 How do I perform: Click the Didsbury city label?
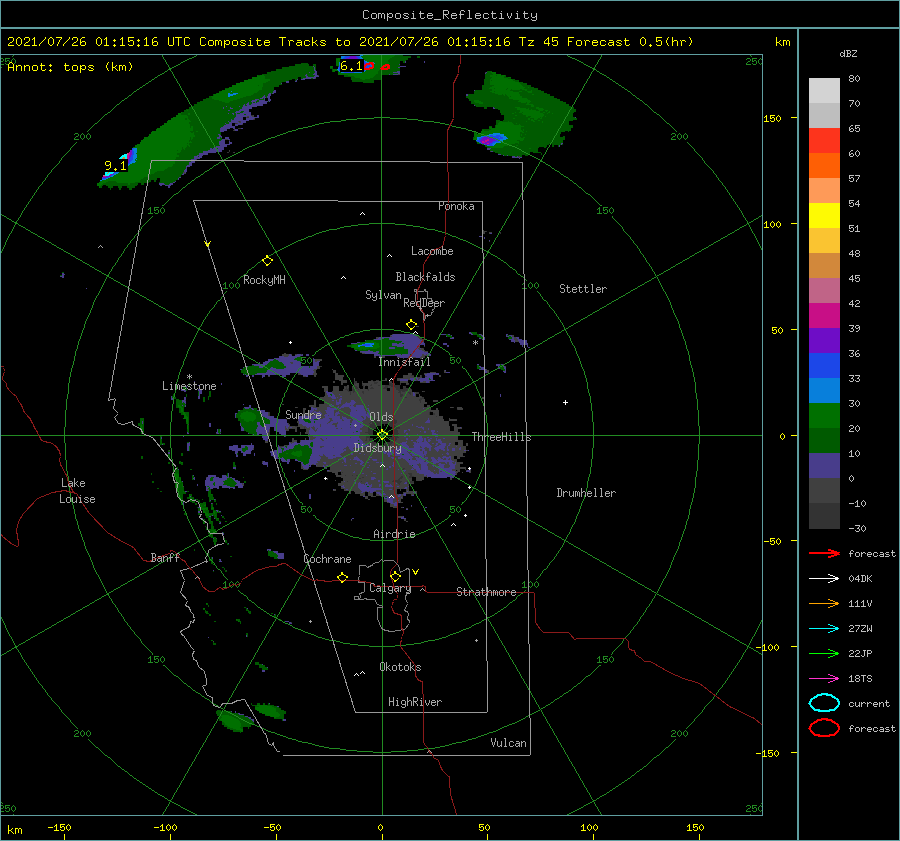[378, 448]
